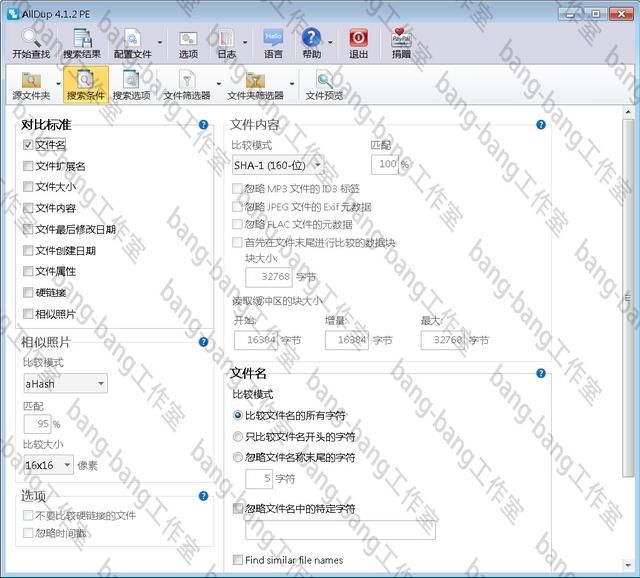Toggle 忽略 JPEG 文件的 Exif 元数据 checkbox
640x578 pixels.
[237, 207]
